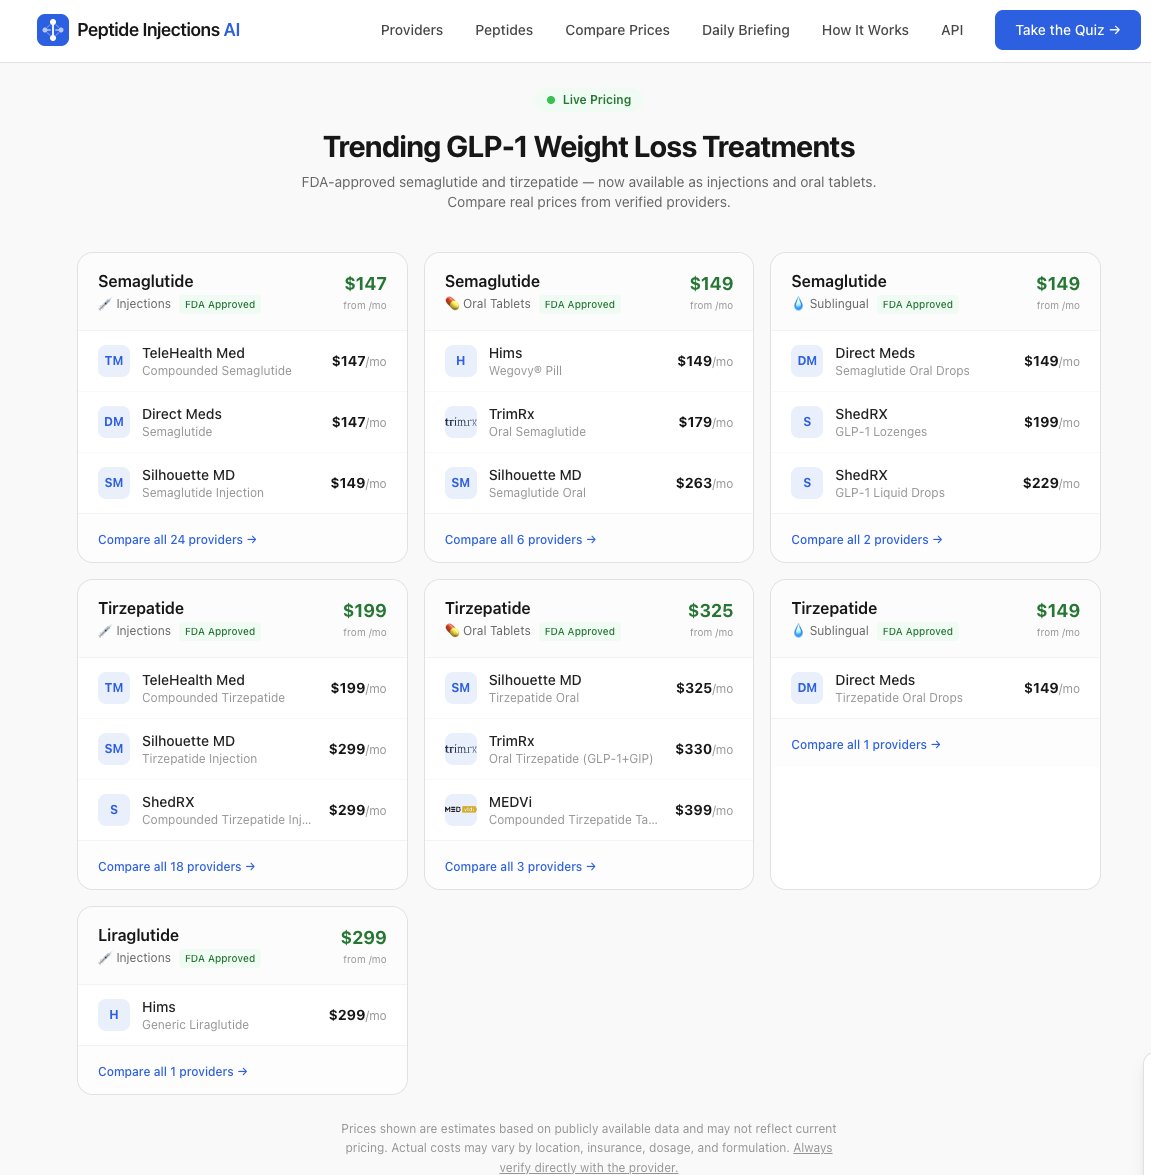Open Compare all 3 providers link
The width and height of the screenshot is (1151, 1175).
coord(521,866)
